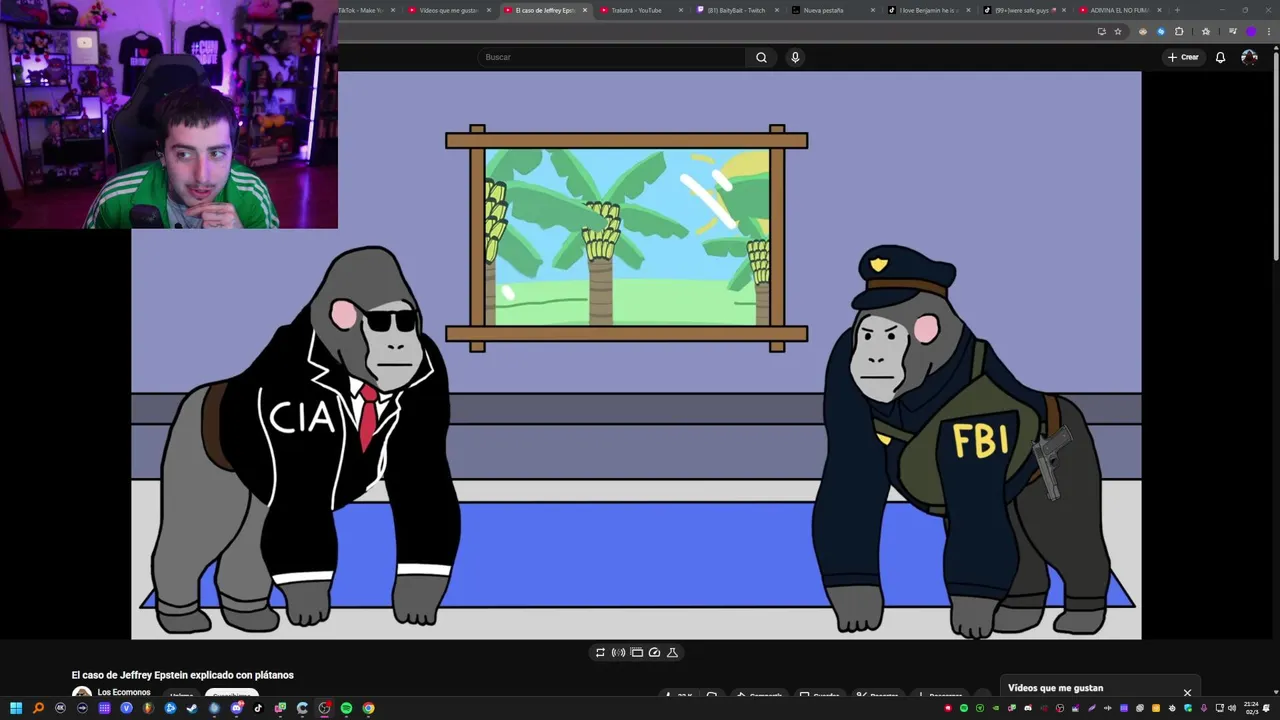Activate voice search microphone icon
1280x720 pixels.
pos(795,57)
